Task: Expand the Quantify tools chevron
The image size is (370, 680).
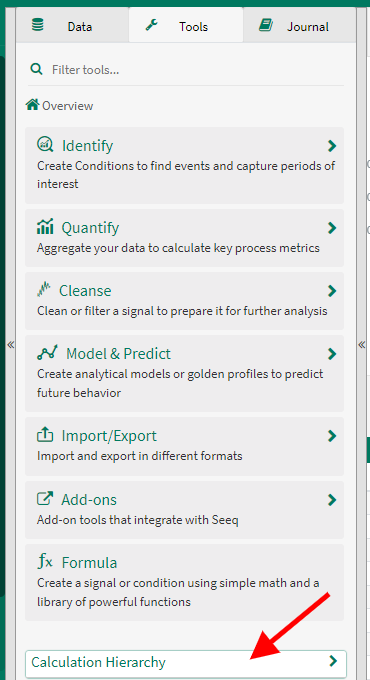Action: (332, 228)
